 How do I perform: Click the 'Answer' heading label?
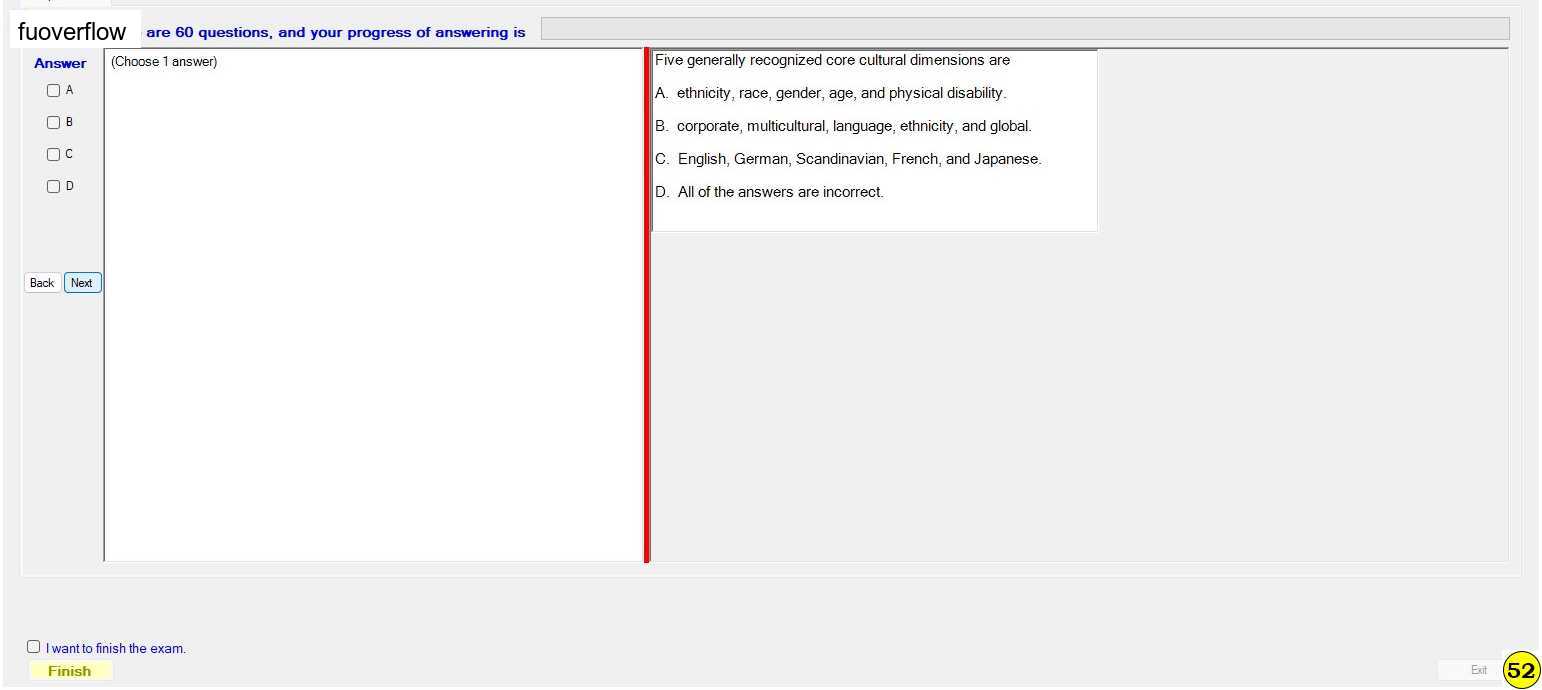(60, 63)
